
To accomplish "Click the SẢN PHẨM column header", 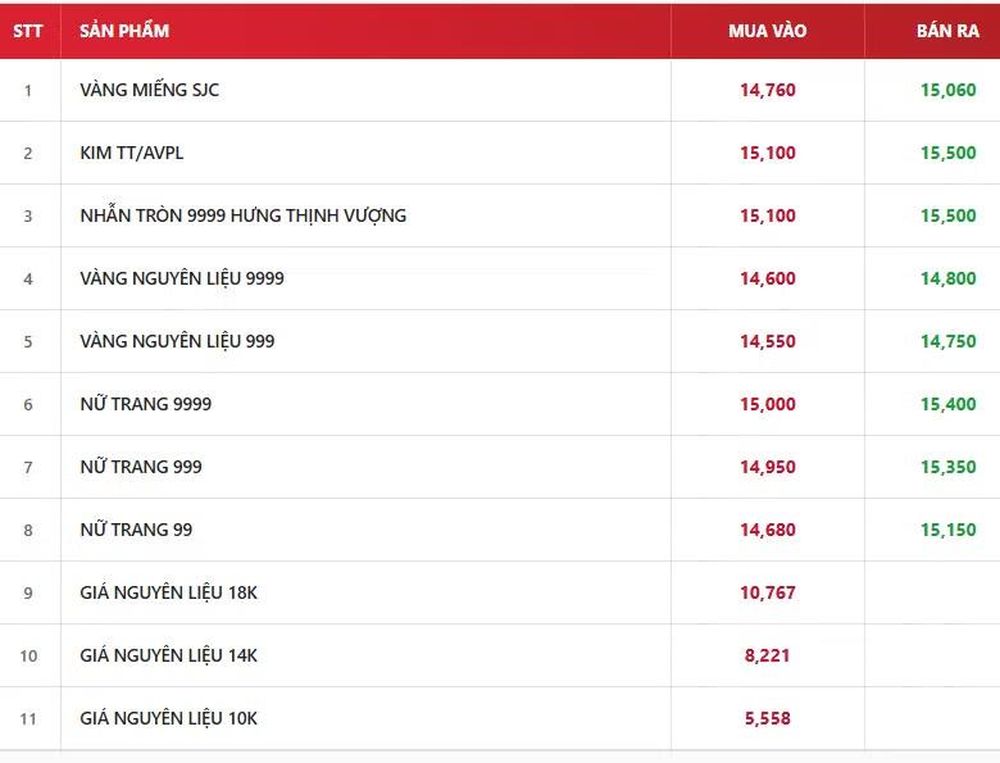I will click(124, 31).
